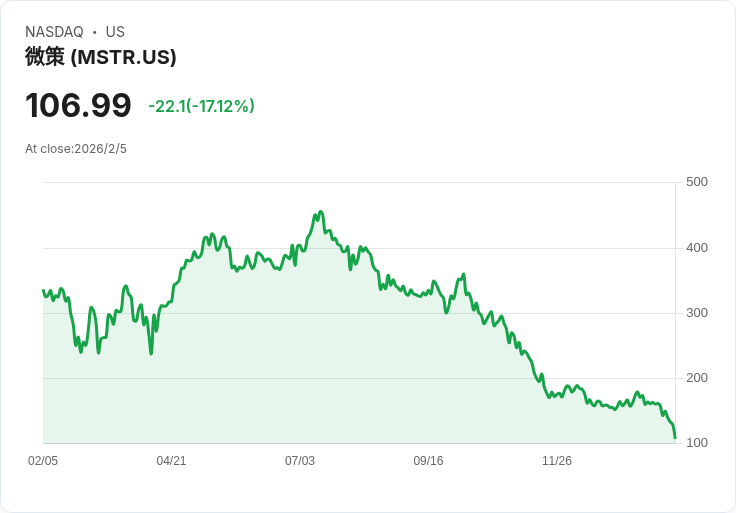Click the 11/26 x-axis date label
Image resolution: width=736 pixels, height=513 pixels.
[x=557, y=461]
